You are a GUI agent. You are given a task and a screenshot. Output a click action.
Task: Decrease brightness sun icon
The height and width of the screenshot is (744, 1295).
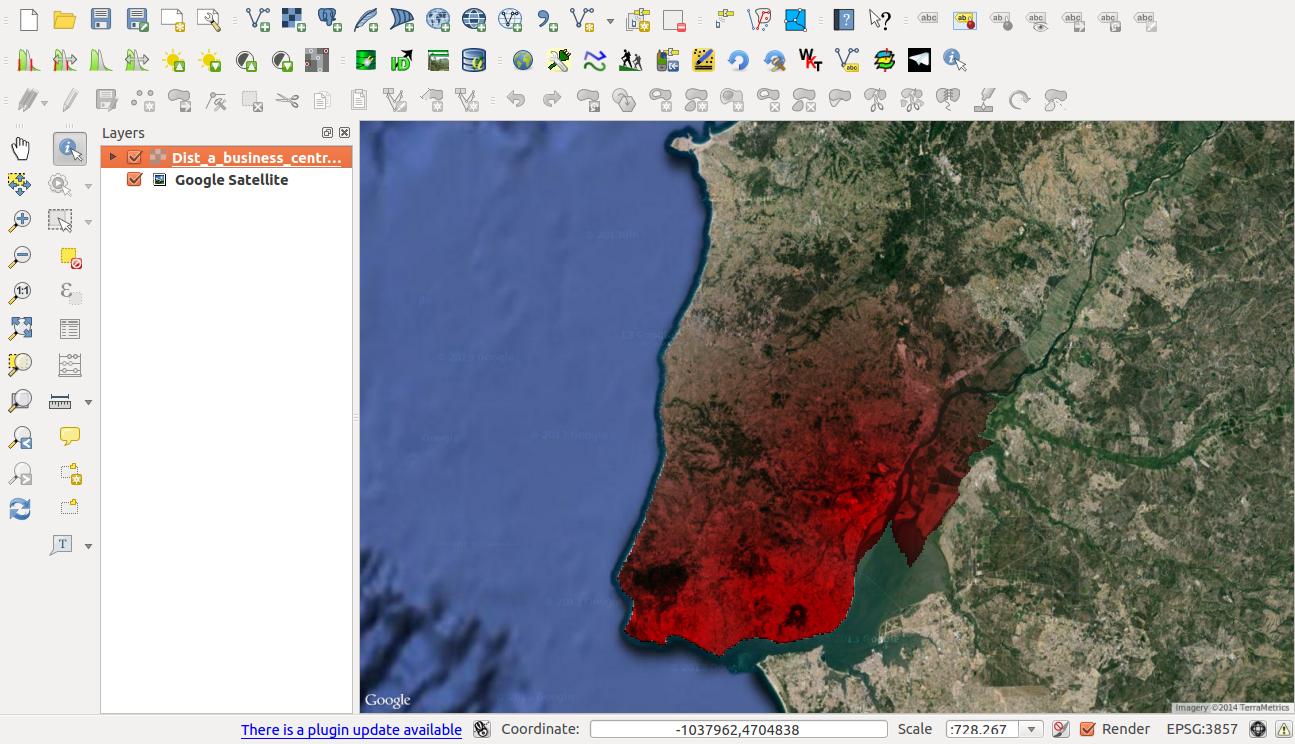click(x=210, y=61)
